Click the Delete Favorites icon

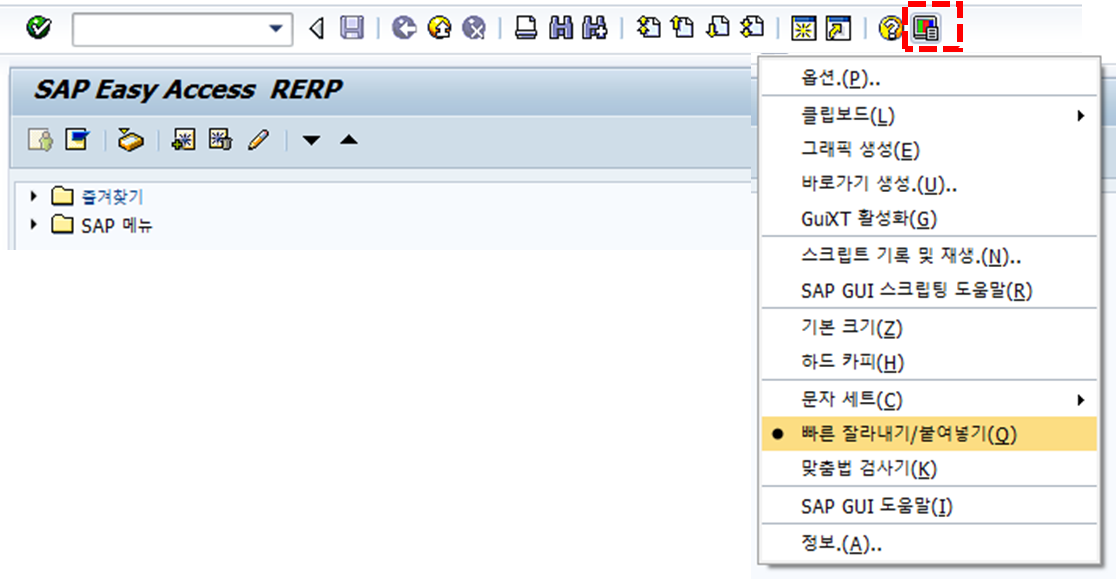coord(221,139)
